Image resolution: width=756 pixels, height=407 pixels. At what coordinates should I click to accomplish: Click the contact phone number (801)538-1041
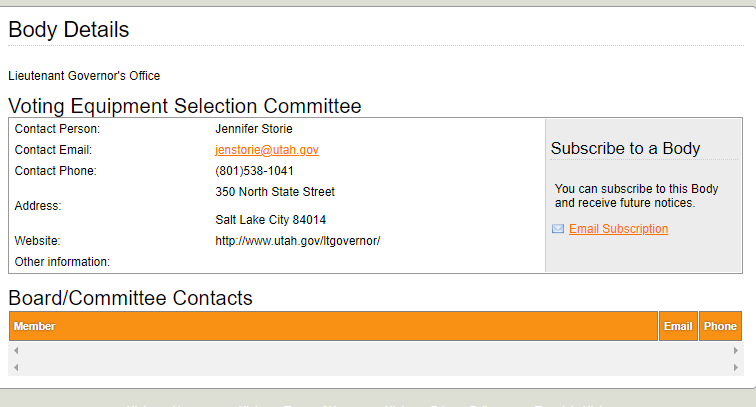(254, 171)
